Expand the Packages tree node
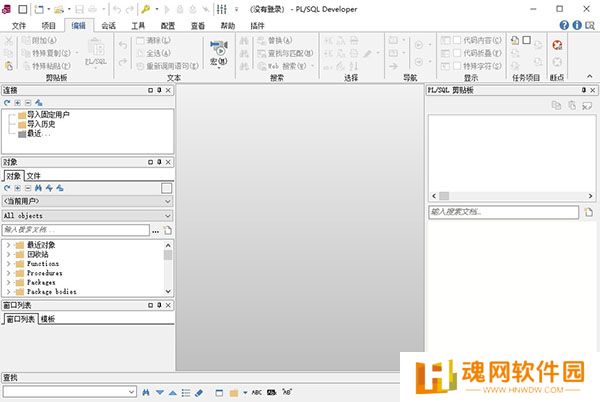 (x=8, y=282)
